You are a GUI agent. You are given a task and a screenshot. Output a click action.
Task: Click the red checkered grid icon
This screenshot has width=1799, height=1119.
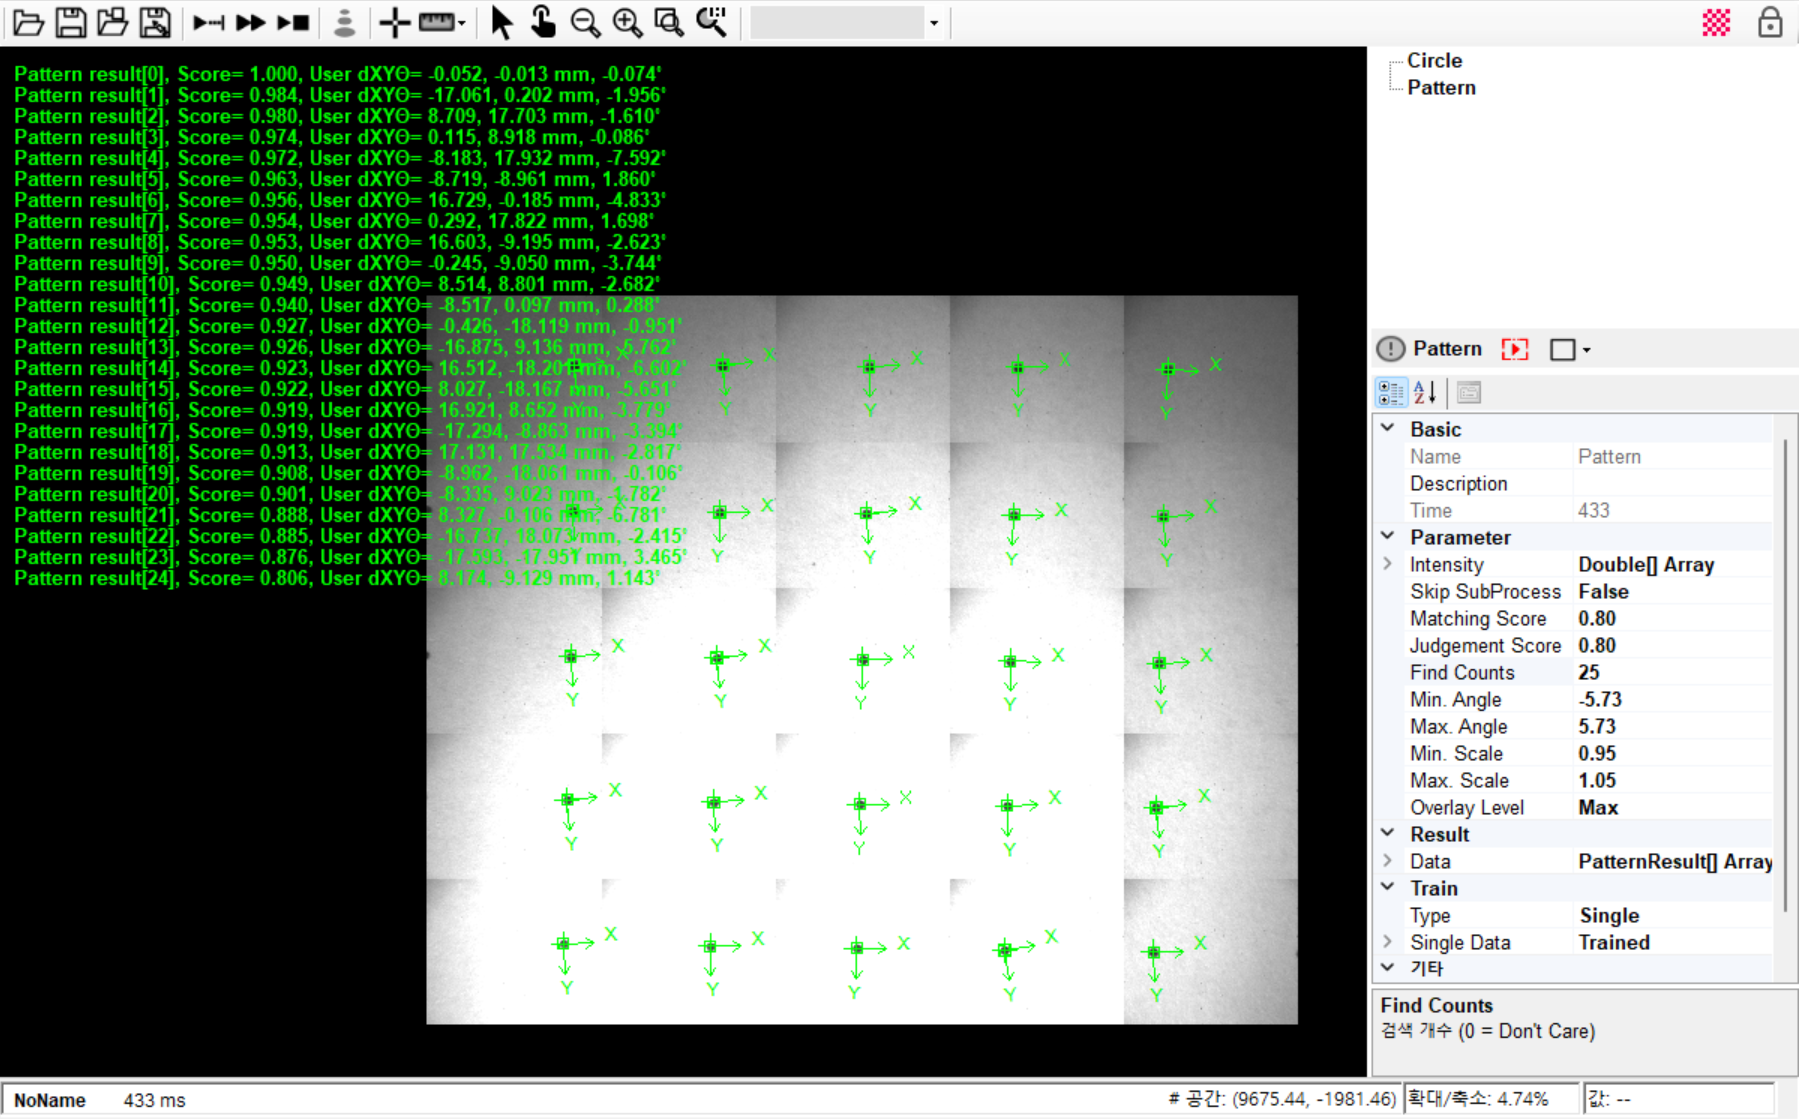pos(1716,22)
